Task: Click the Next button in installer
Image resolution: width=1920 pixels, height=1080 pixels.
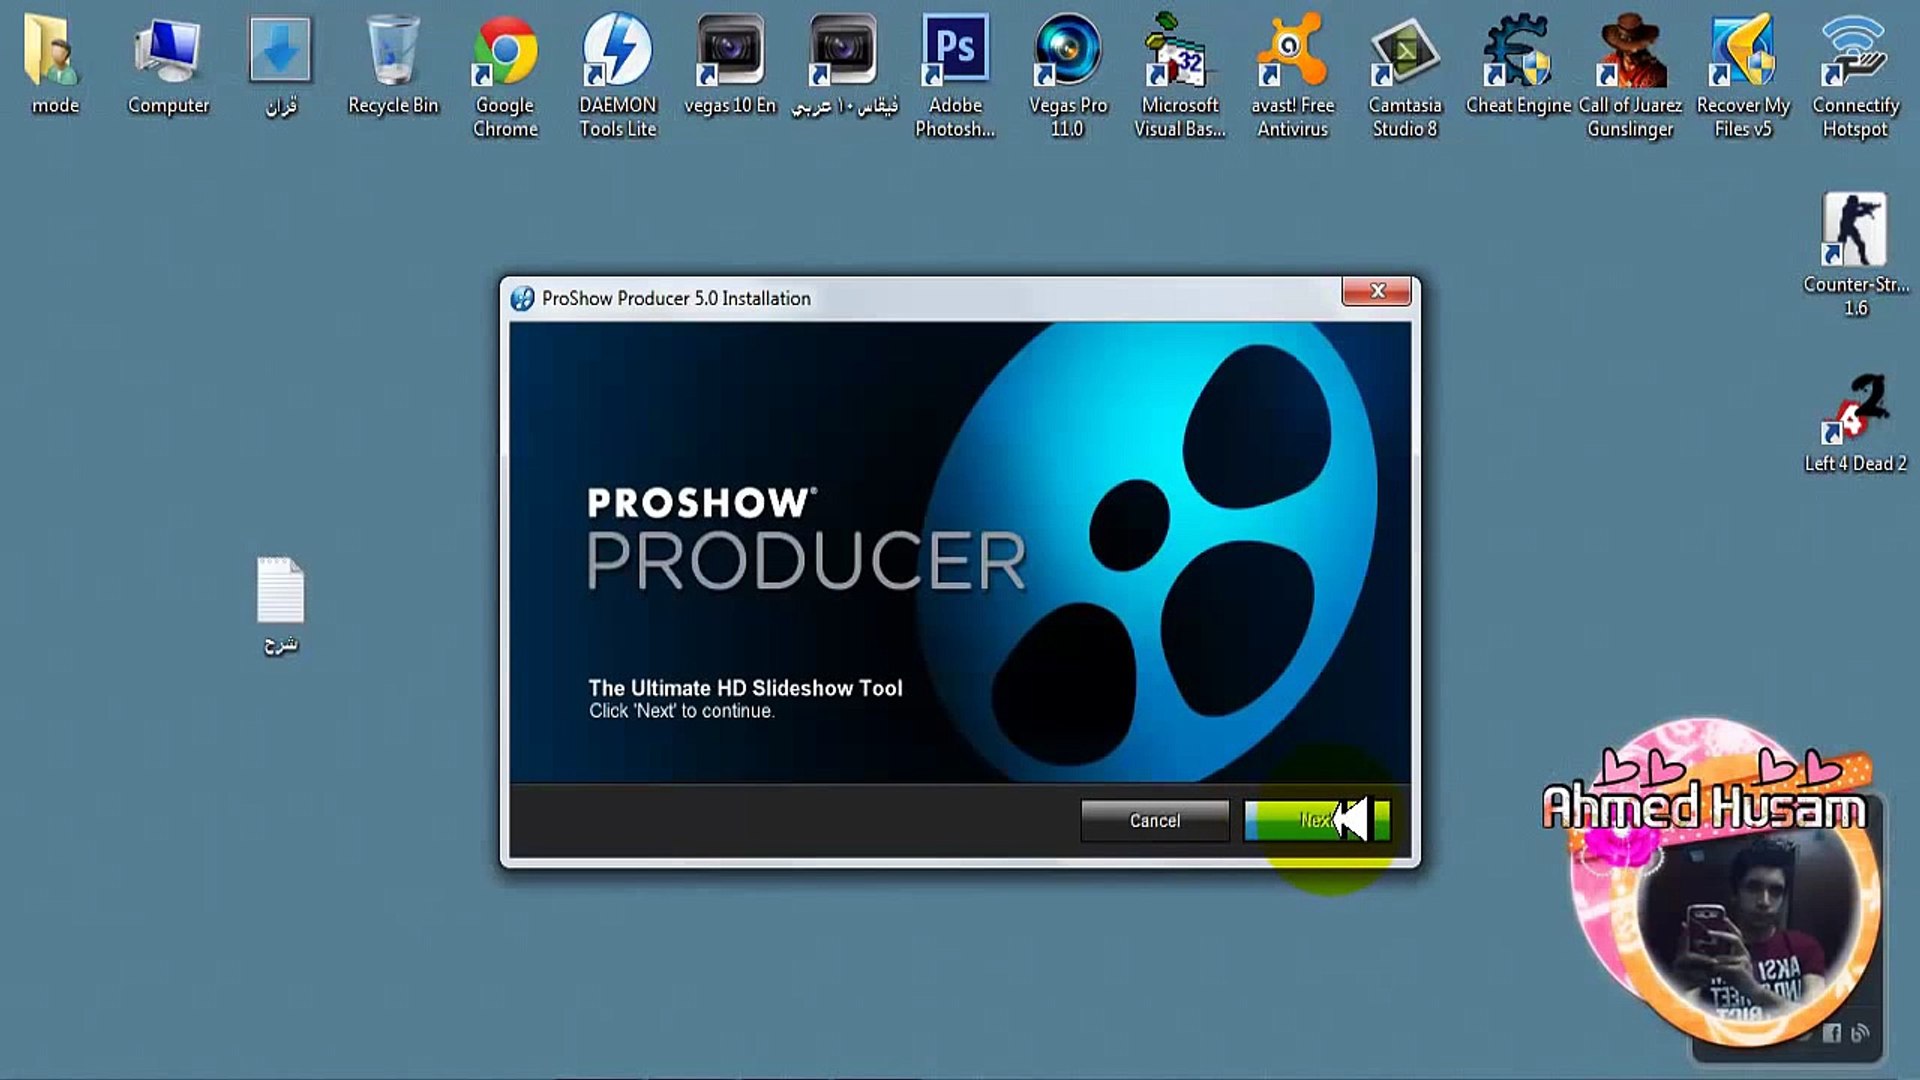Action: point(1316,820)
